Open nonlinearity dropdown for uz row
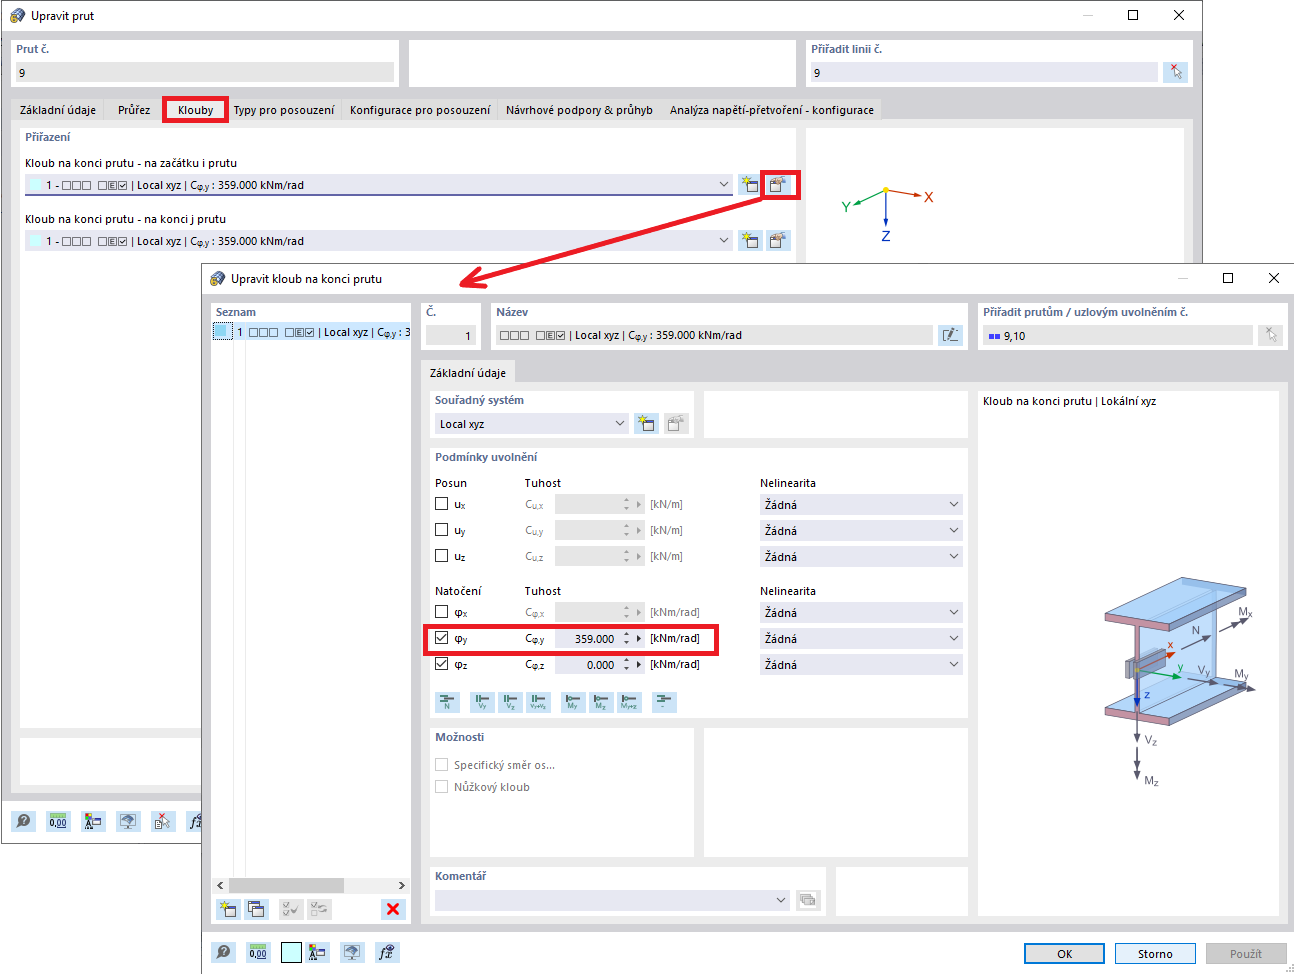The image size is (1294, 974). coord(861,556)
